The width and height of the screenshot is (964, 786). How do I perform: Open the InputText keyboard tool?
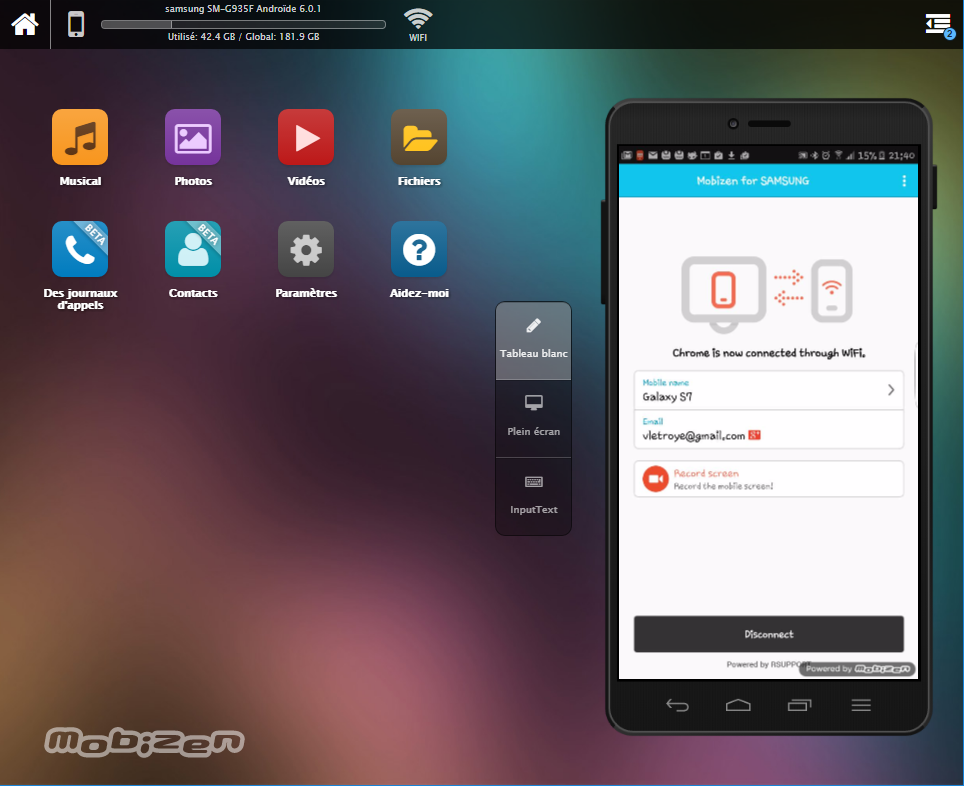click(534, 496)
